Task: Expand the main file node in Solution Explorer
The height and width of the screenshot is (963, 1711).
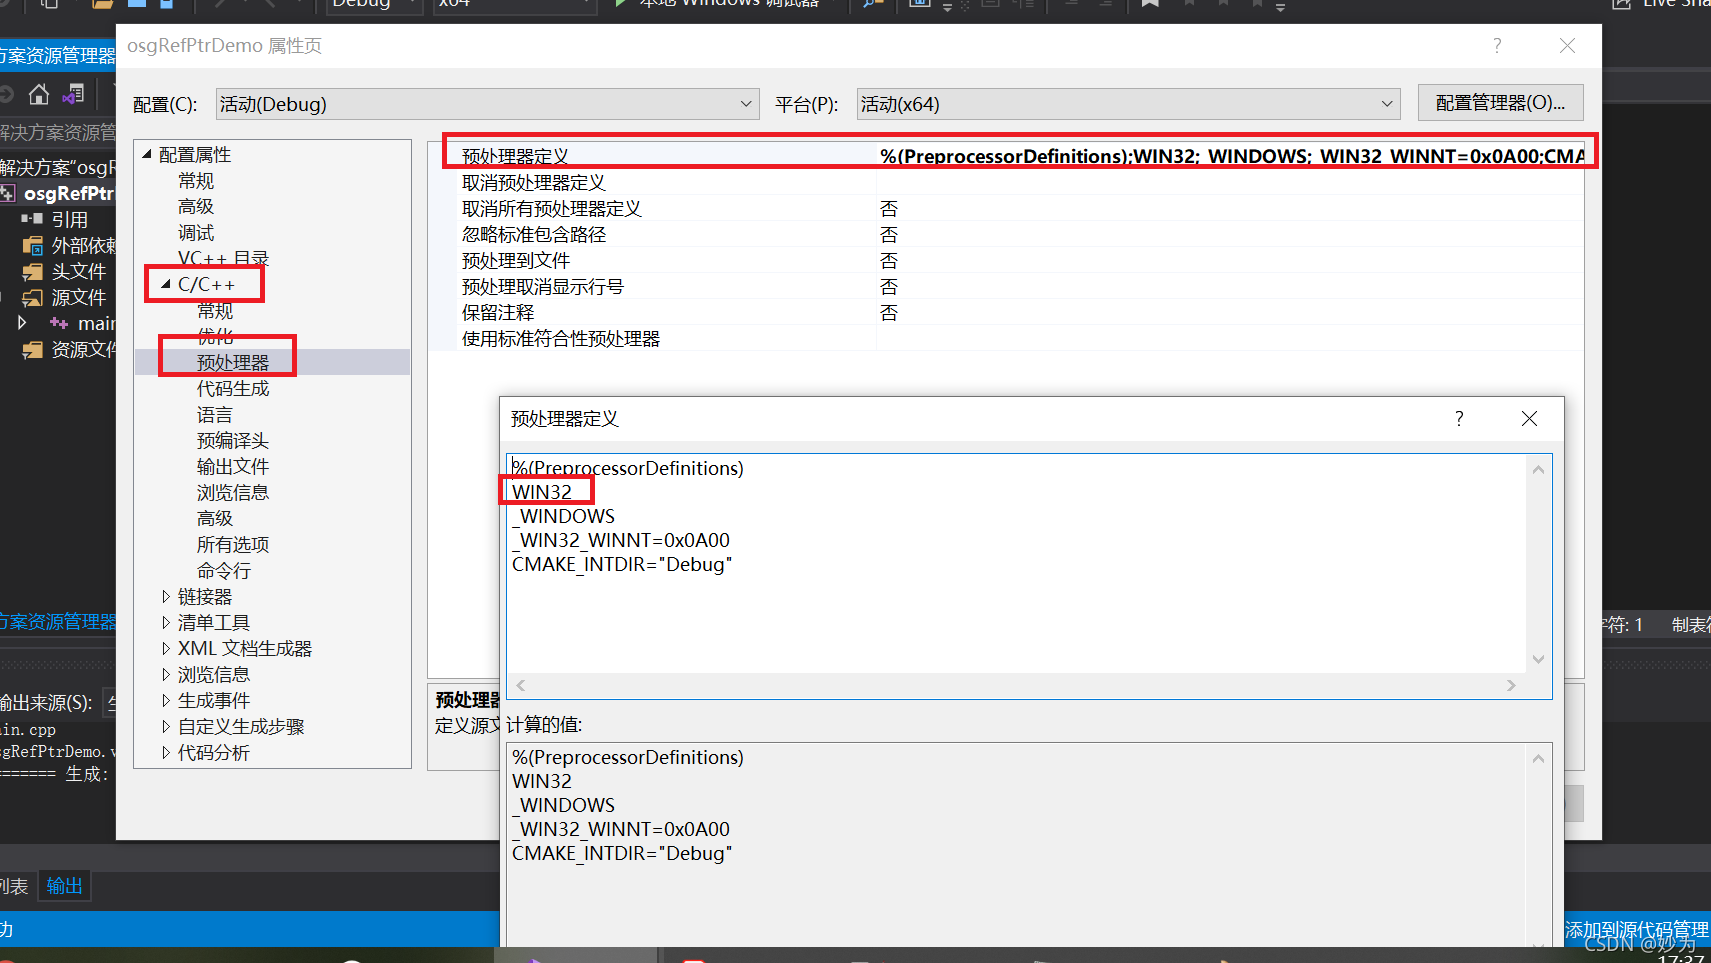Action: tap(22, 323)
